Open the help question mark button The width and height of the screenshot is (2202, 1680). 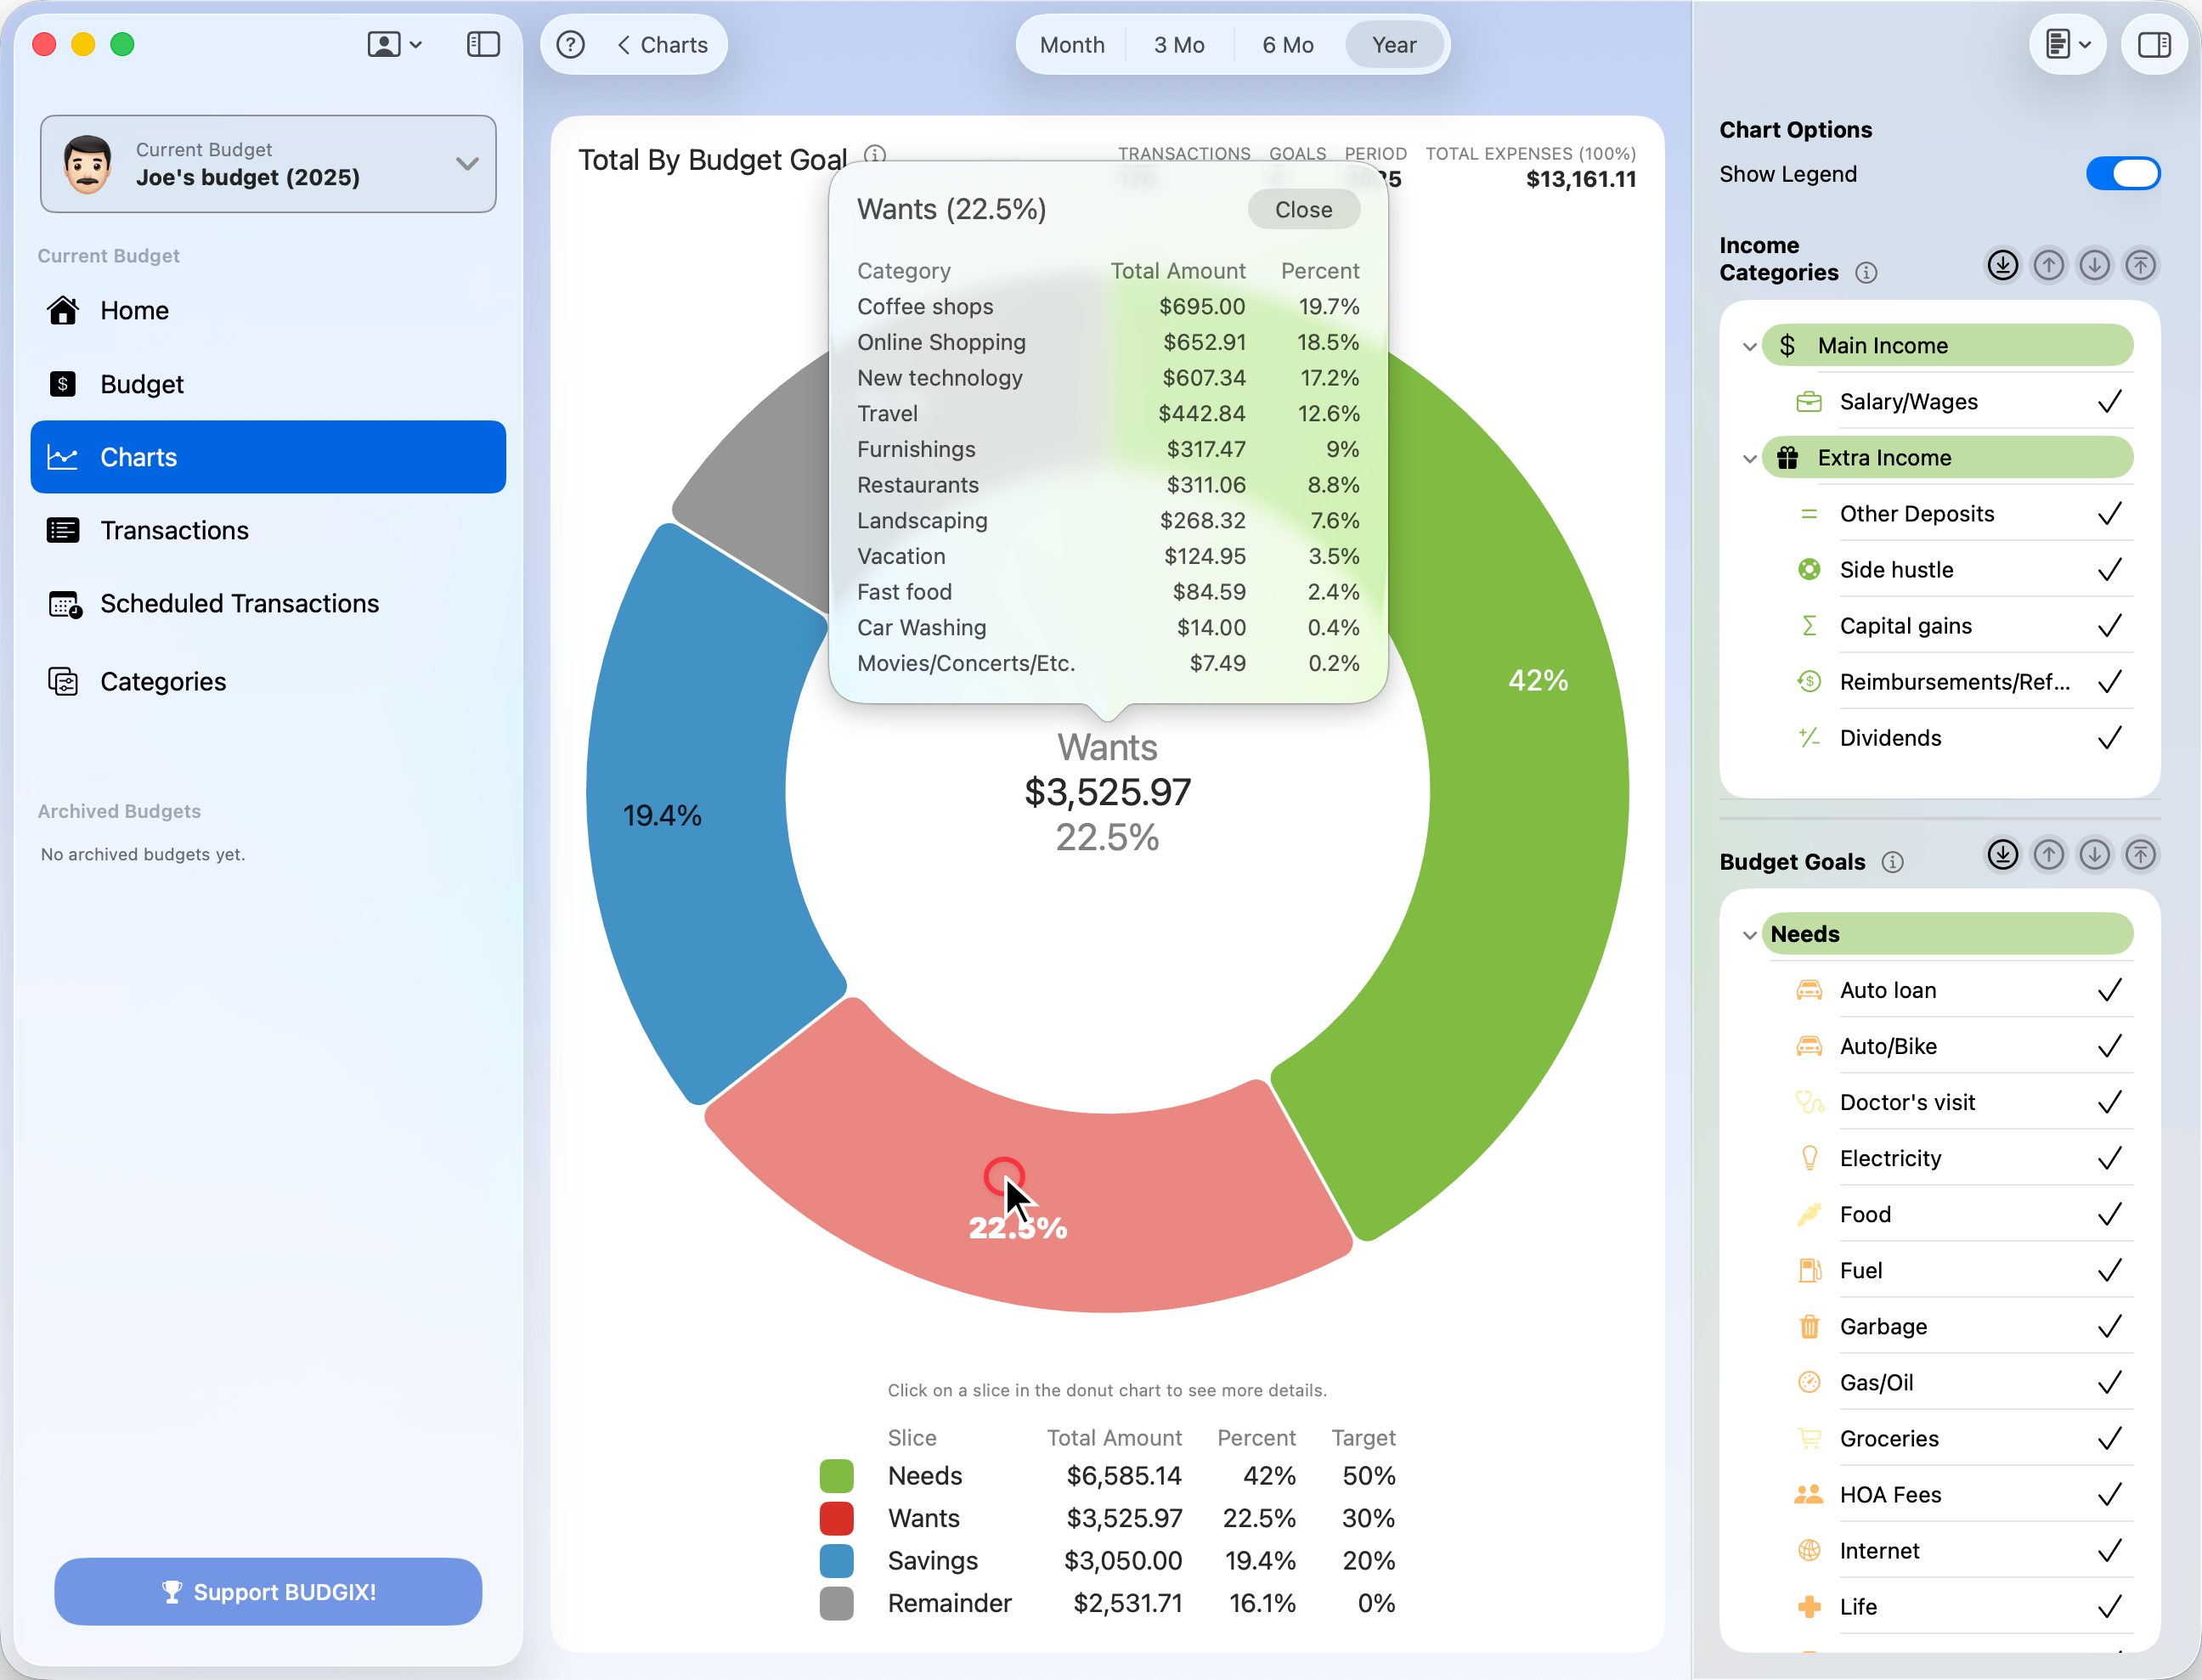click(x=570, y=45)
